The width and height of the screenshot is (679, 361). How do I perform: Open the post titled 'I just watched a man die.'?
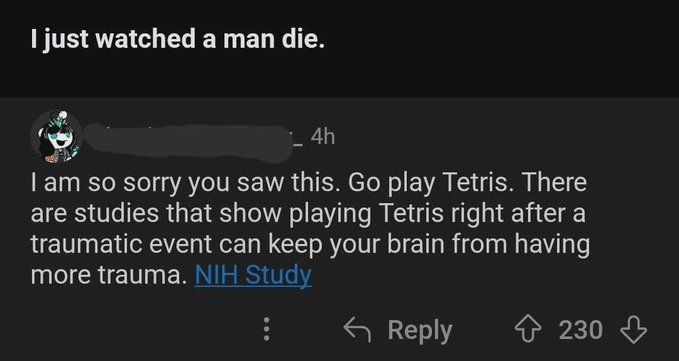tap(178, 40)
